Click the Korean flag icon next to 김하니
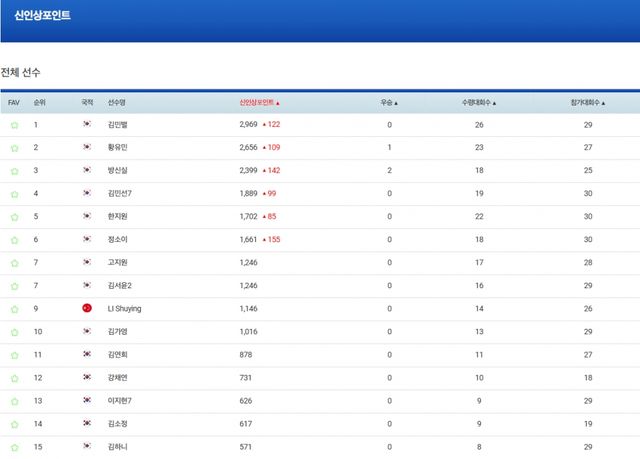 87,447
